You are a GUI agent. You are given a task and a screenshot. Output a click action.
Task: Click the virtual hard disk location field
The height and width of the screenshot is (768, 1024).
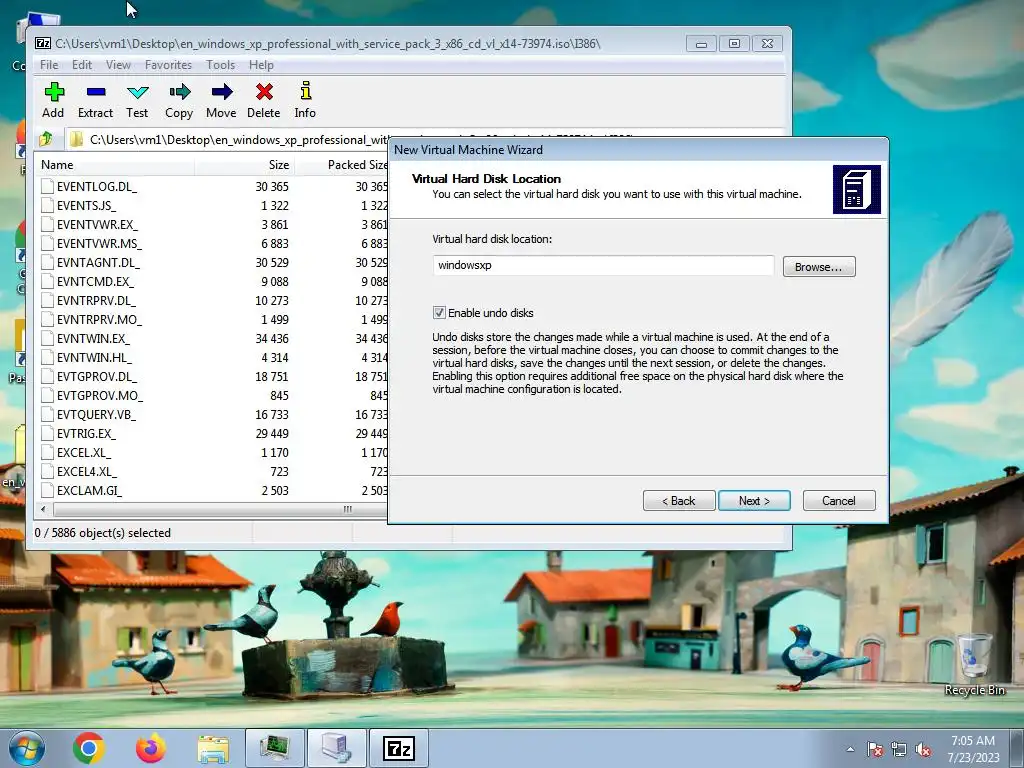tap(603, 265)
